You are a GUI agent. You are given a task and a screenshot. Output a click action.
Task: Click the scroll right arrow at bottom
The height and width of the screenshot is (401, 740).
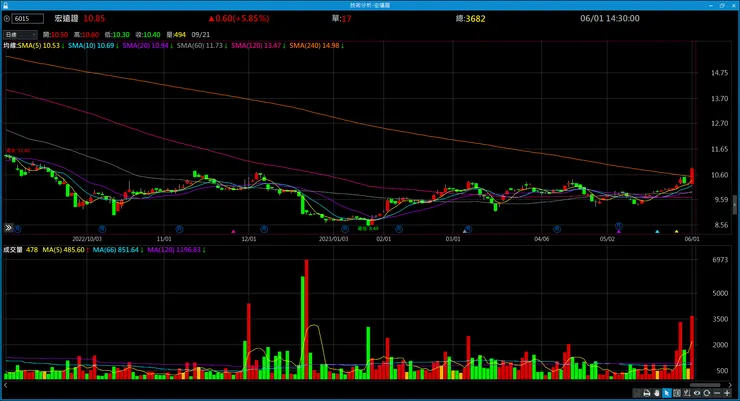point(730,385)
